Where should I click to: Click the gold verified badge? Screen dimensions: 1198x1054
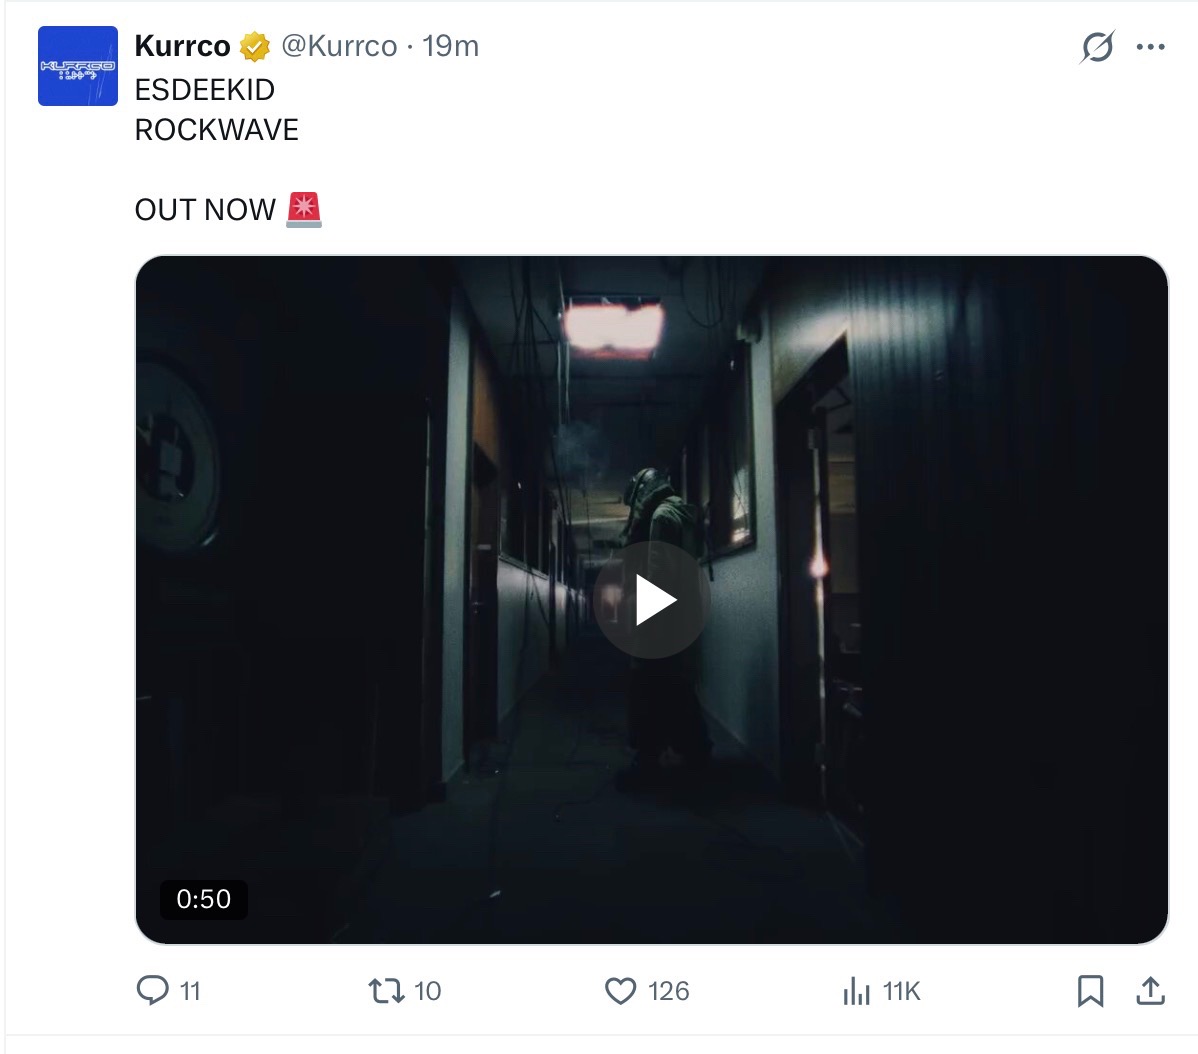(255, 47)
